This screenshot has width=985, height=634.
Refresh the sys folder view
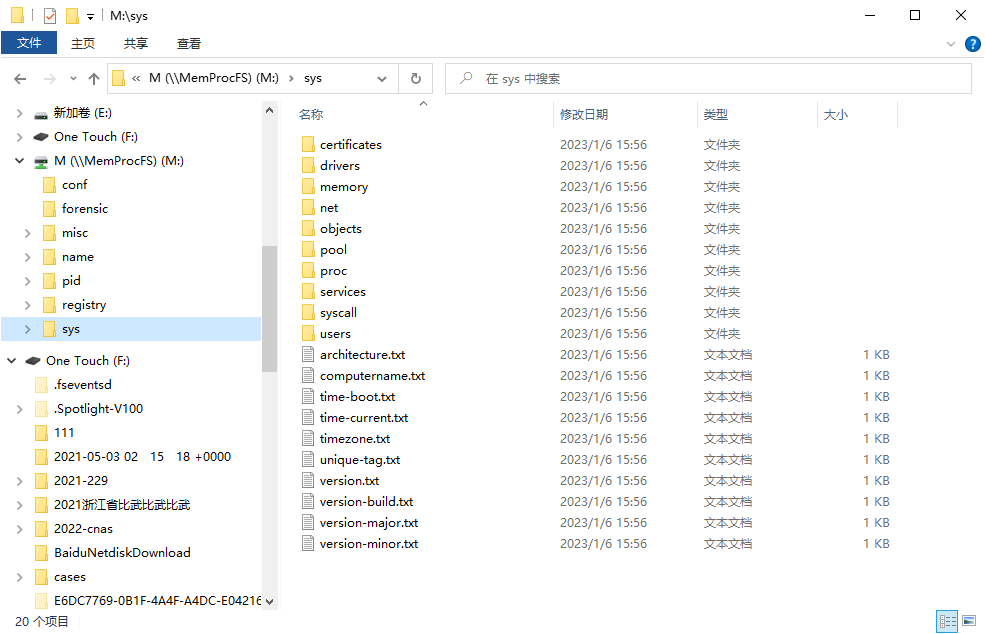coord(416,79)
